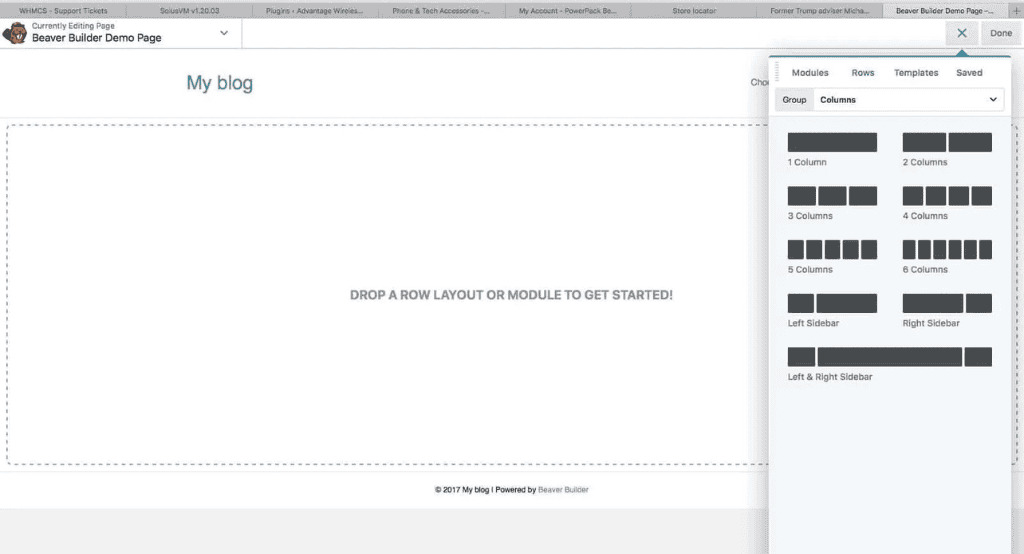The width and height of the screenshot is (1024, 554).
Task: Switch to Plugins Advantage Wireless browser tab
Action: 315,10
